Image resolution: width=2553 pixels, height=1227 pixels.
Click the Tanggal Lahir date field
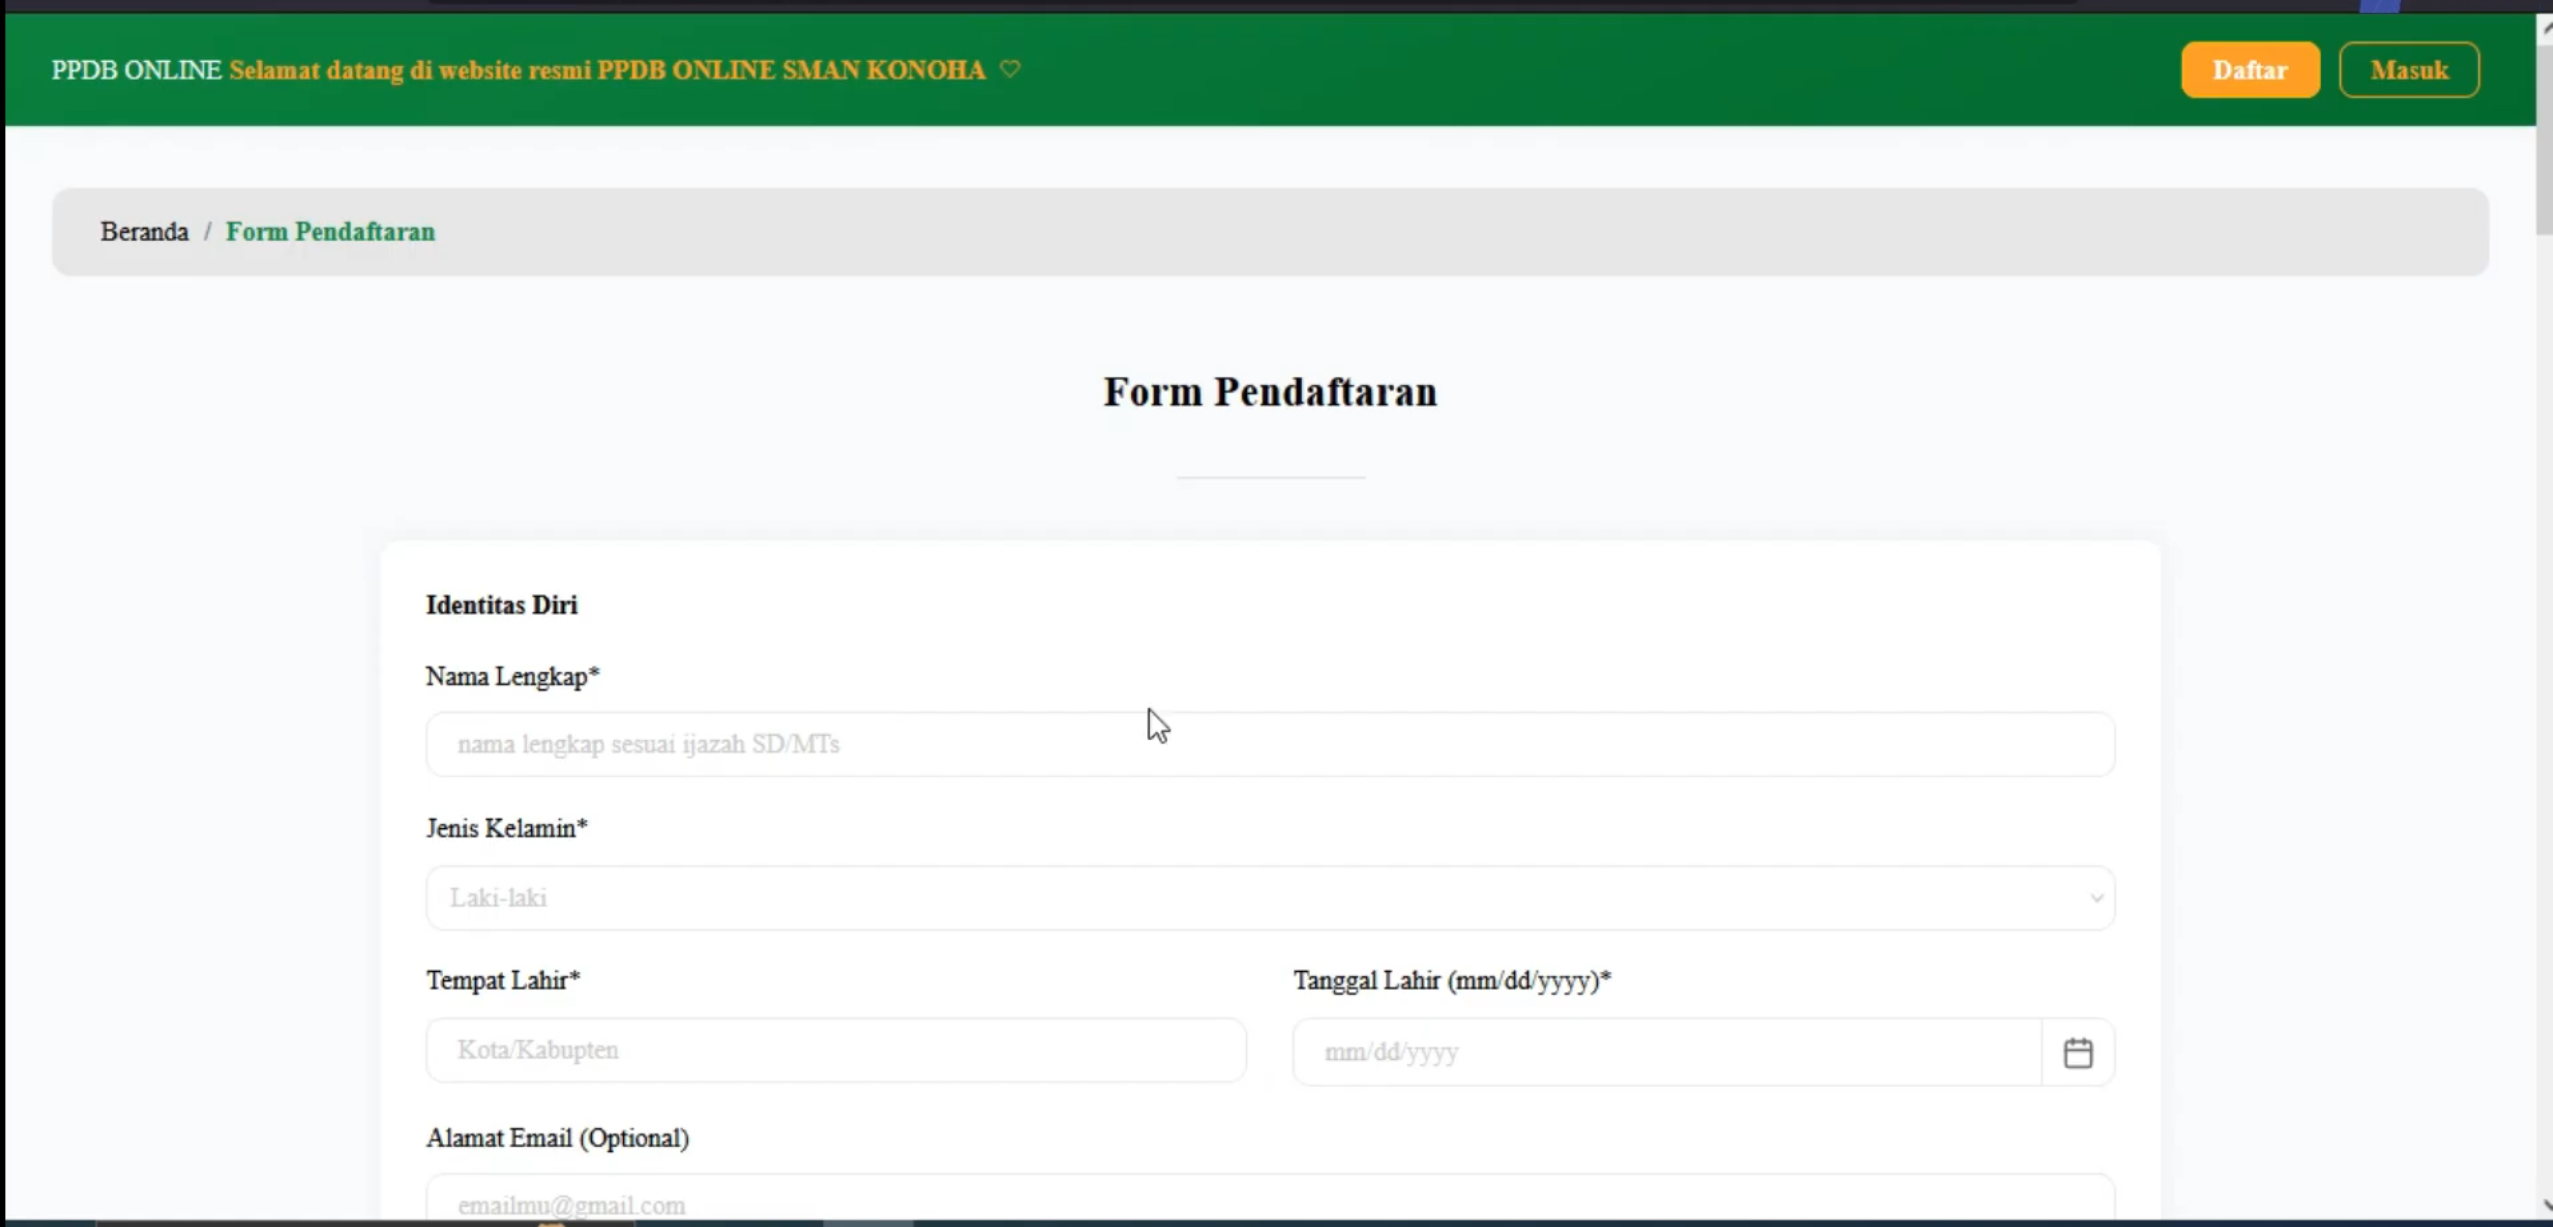[x=1667, y=1052]
